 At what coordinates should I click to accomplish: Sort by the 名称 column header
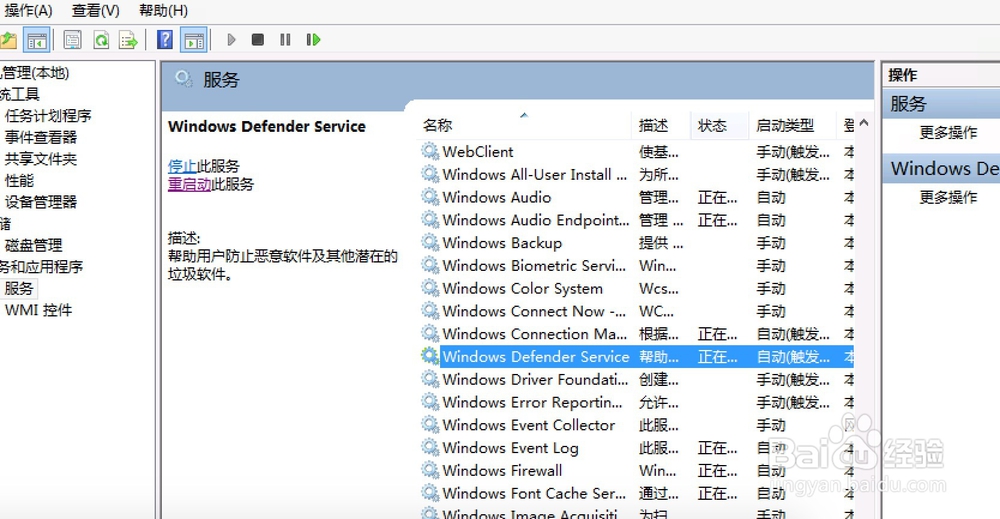(525, 126)
